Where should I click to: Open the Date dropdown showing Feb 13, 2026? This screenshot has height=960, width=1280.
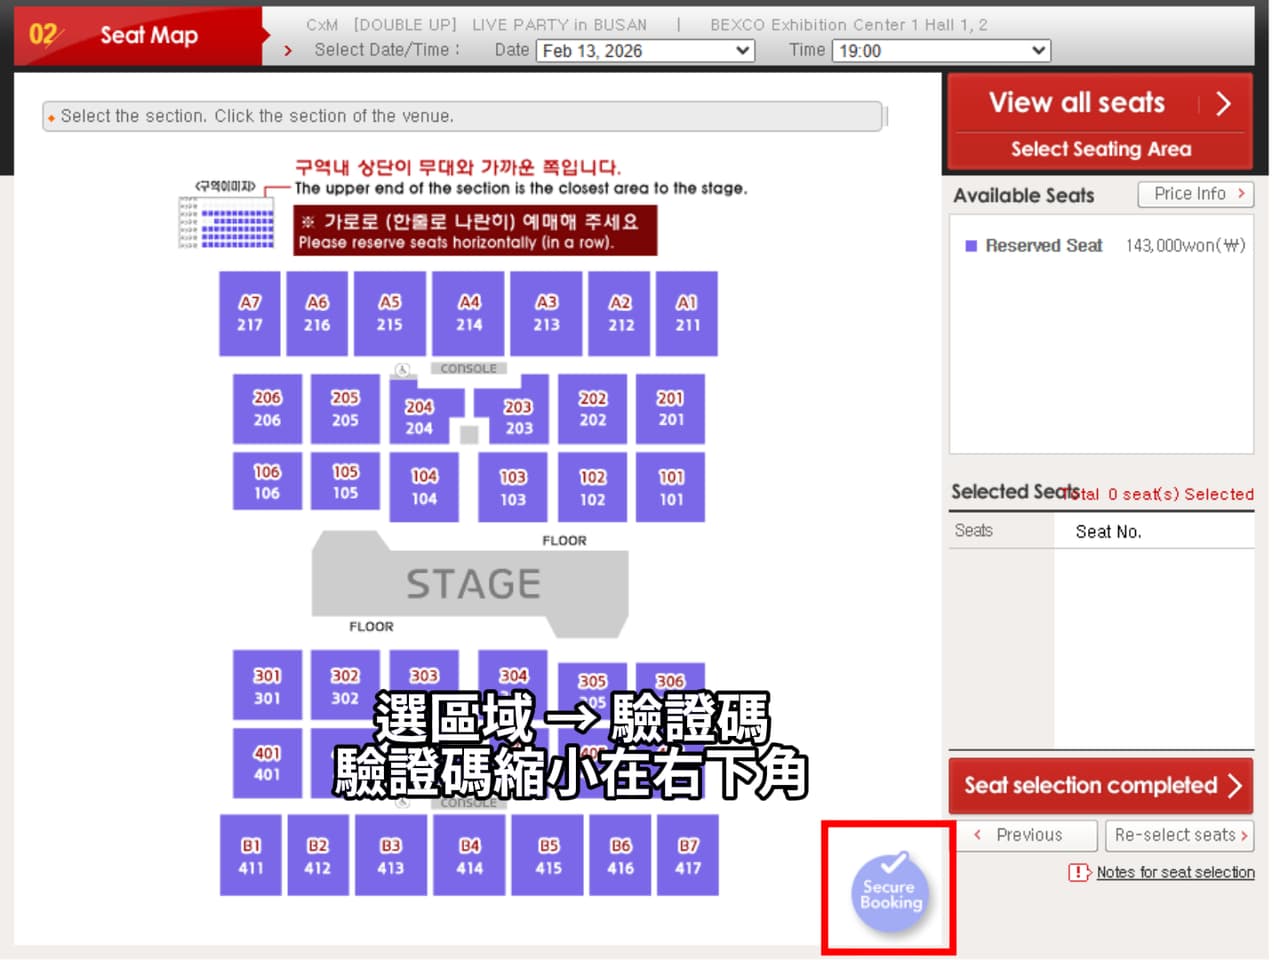pos(645,51)
